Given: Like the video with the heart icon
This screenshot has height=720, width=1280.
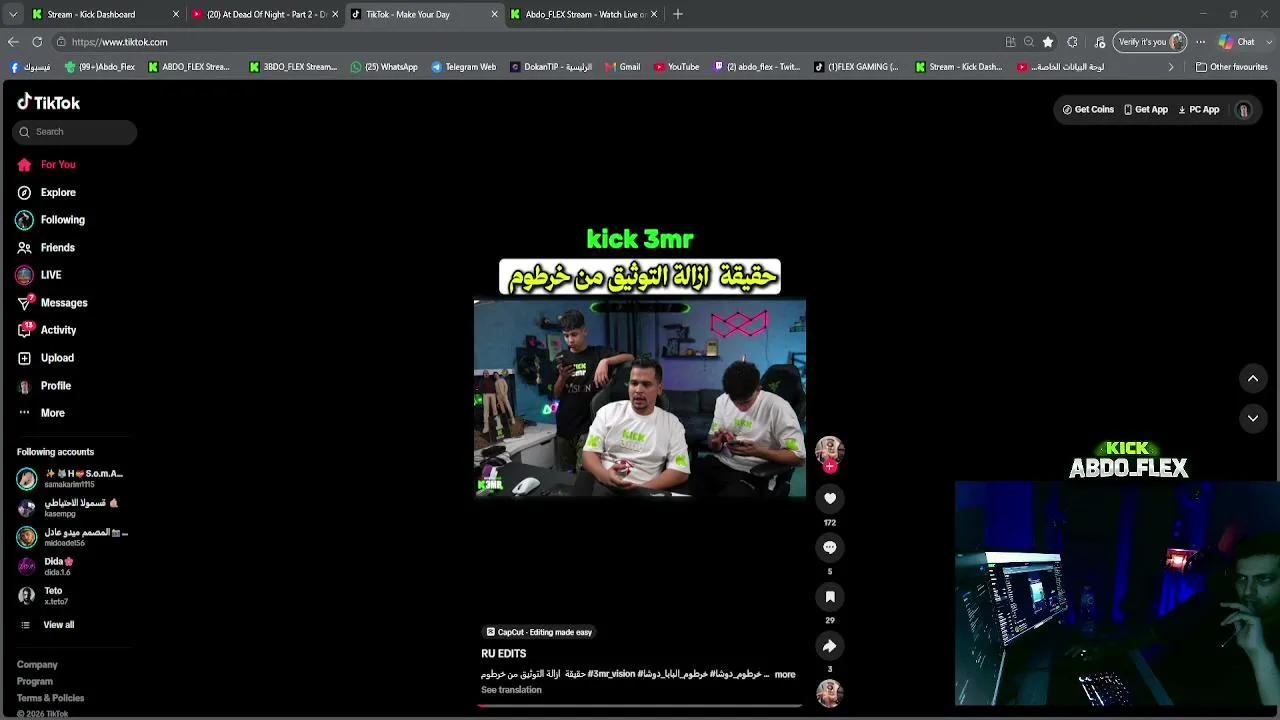Looking at the screenshot, I should (x=829, y=498).
